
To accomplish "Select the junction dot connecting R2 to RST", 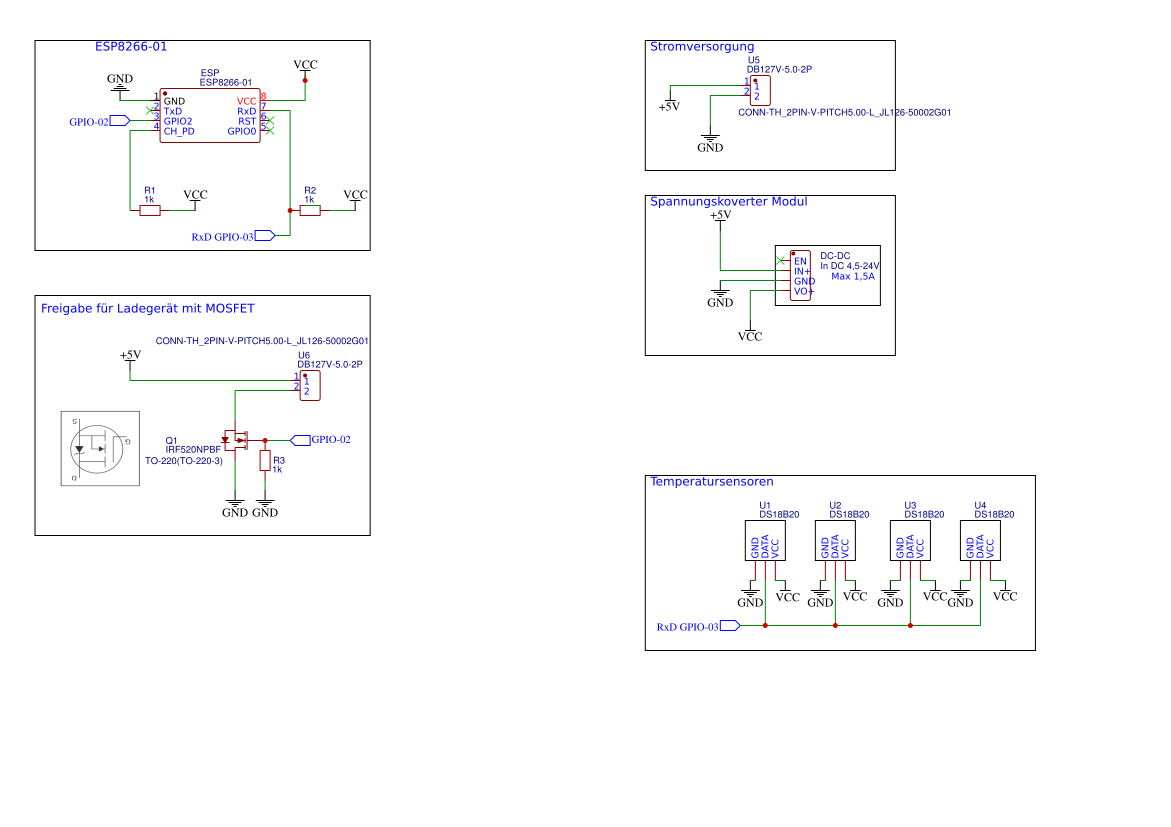I will coord(290,210).
